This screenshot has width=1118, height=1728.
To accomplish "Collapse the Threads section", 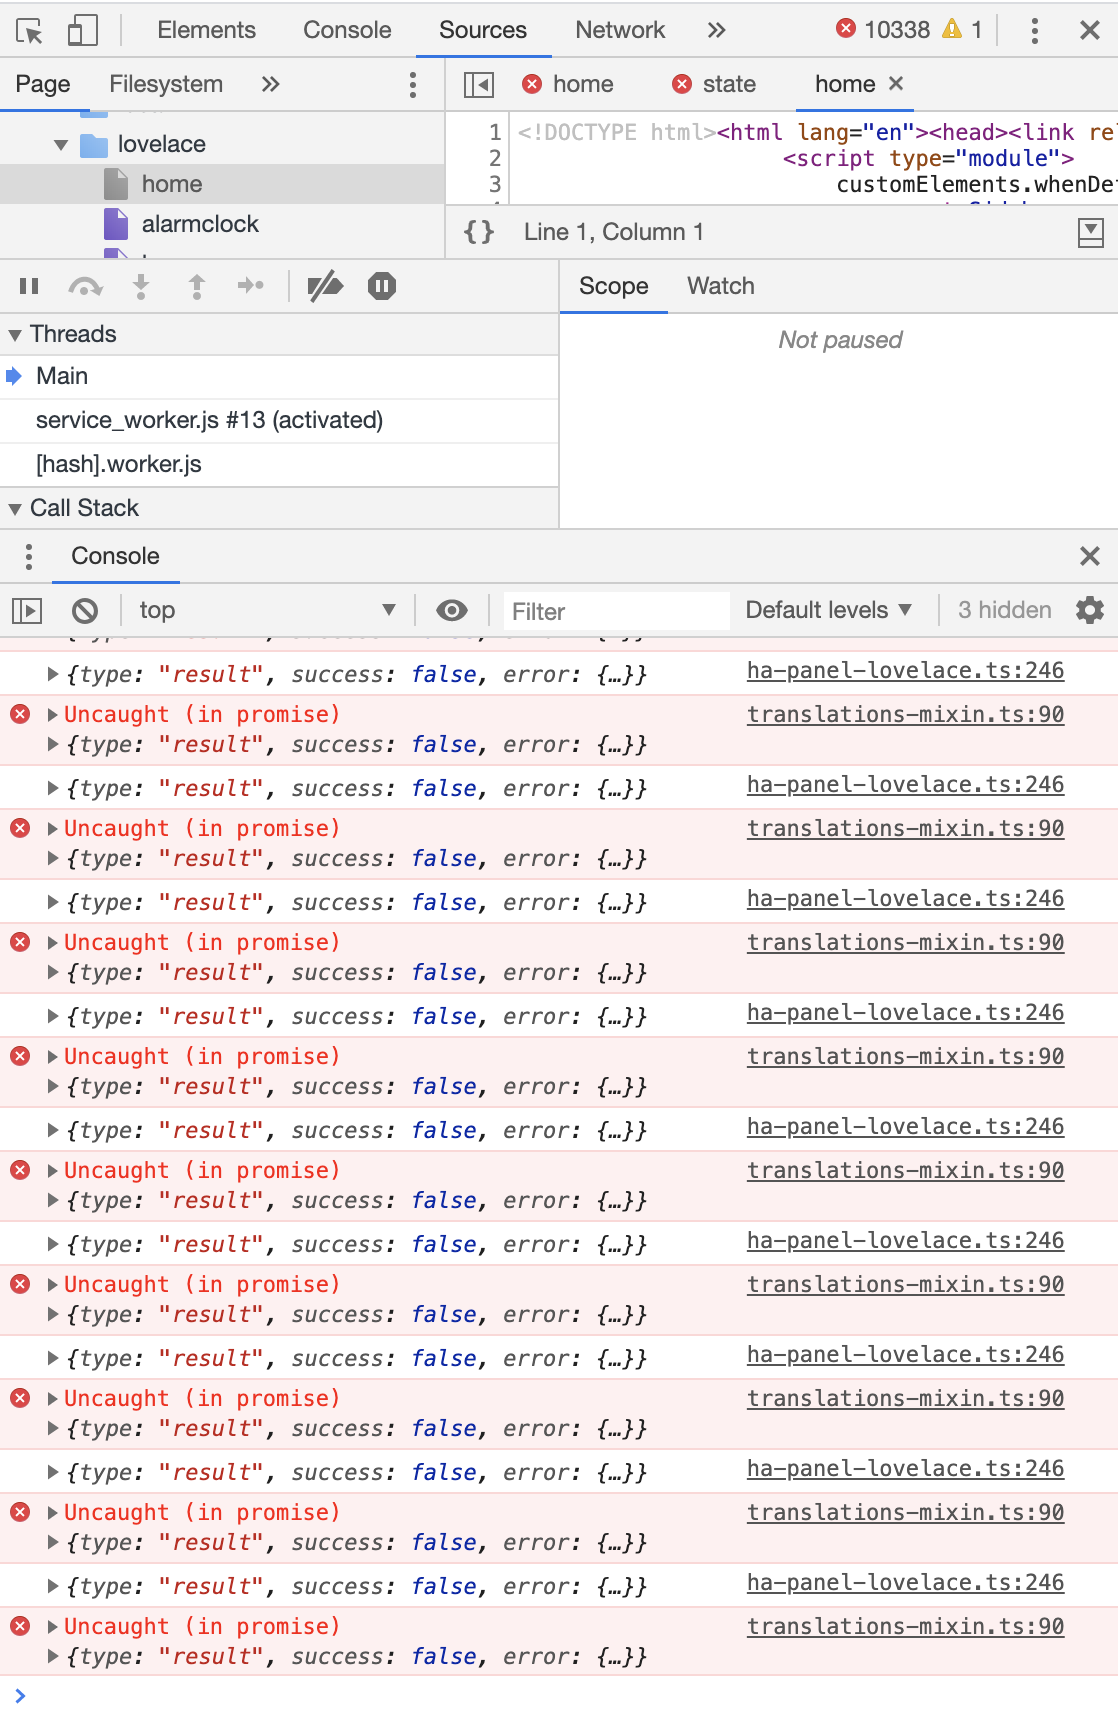I will tap(15, 335).
